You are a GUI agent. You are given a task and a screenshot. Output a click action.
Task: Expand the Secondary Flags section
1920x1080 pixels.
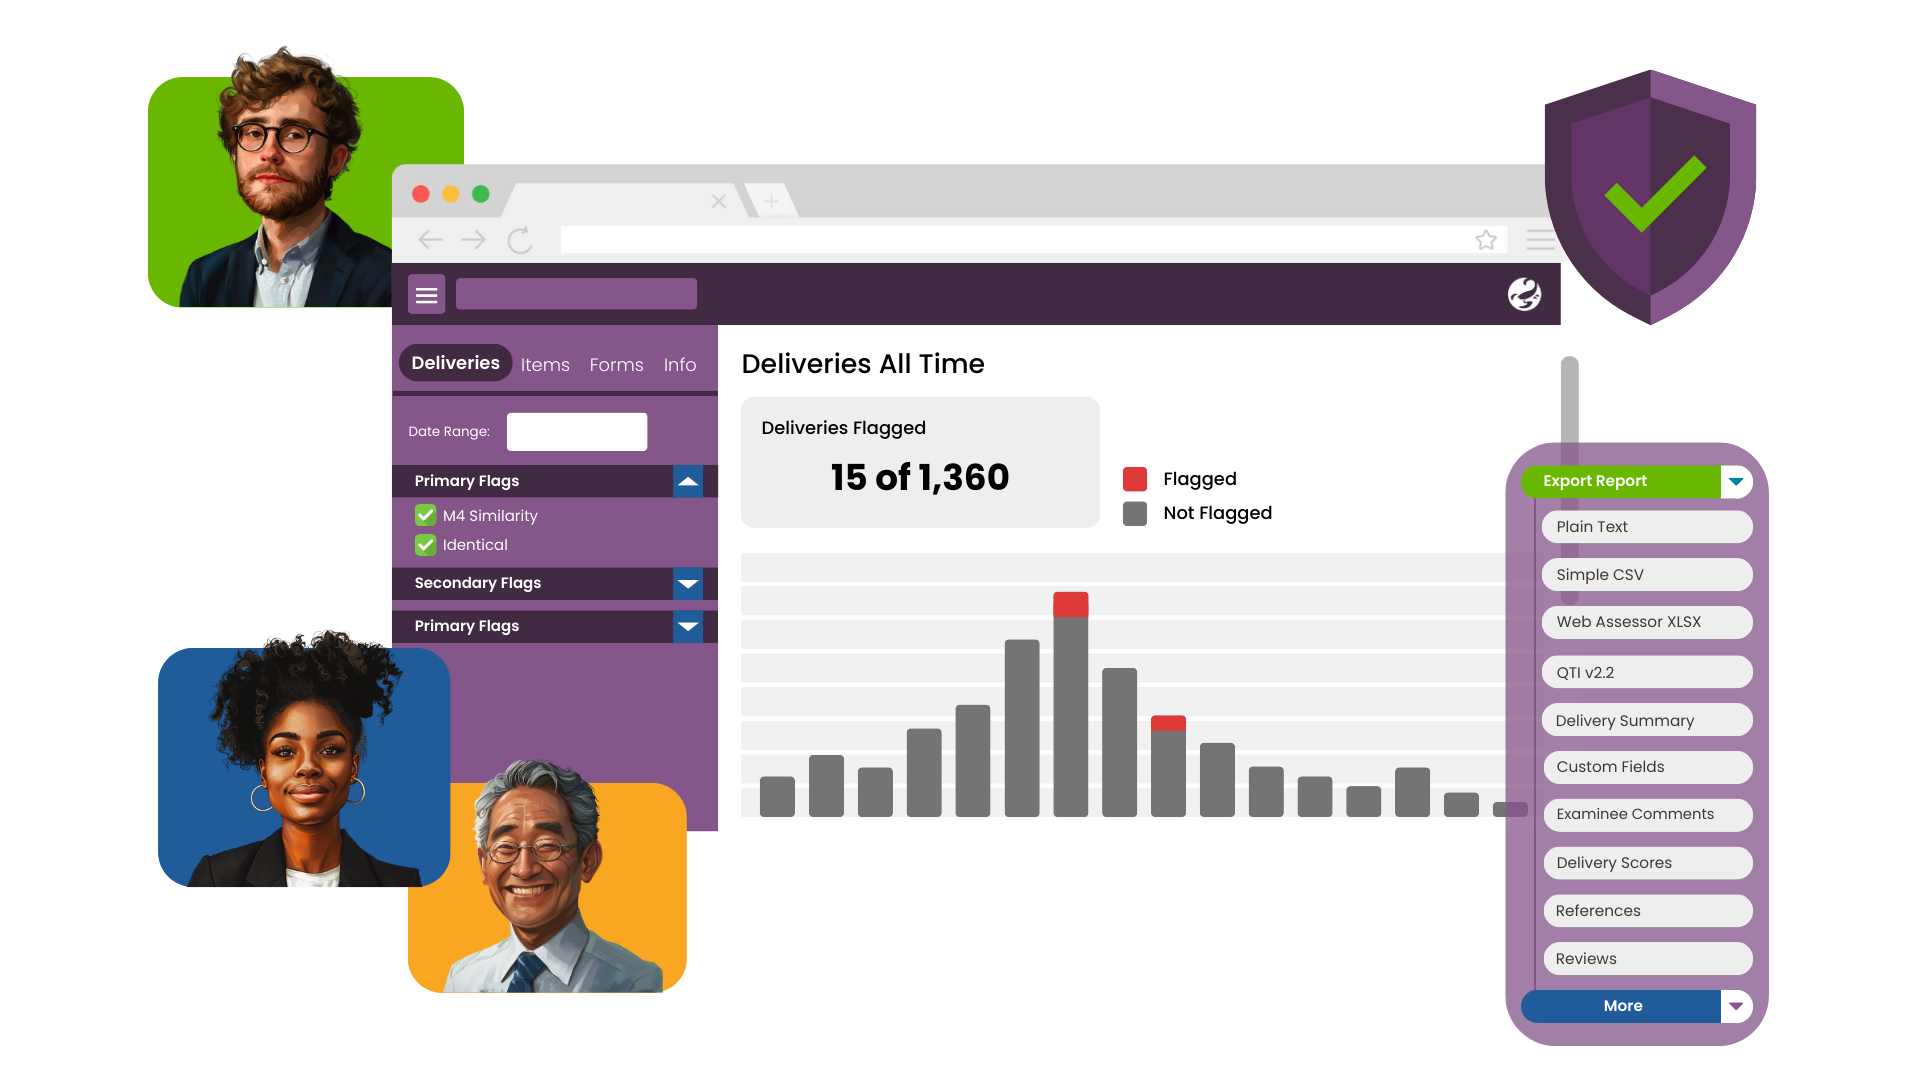[688, 582]
